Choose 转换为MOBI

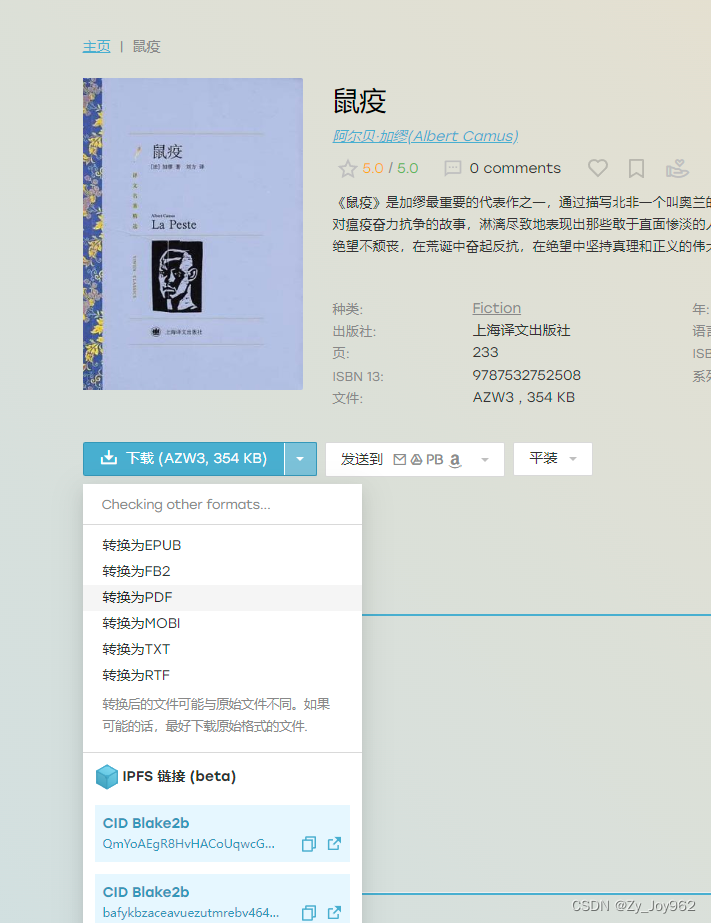coord(222,623)
